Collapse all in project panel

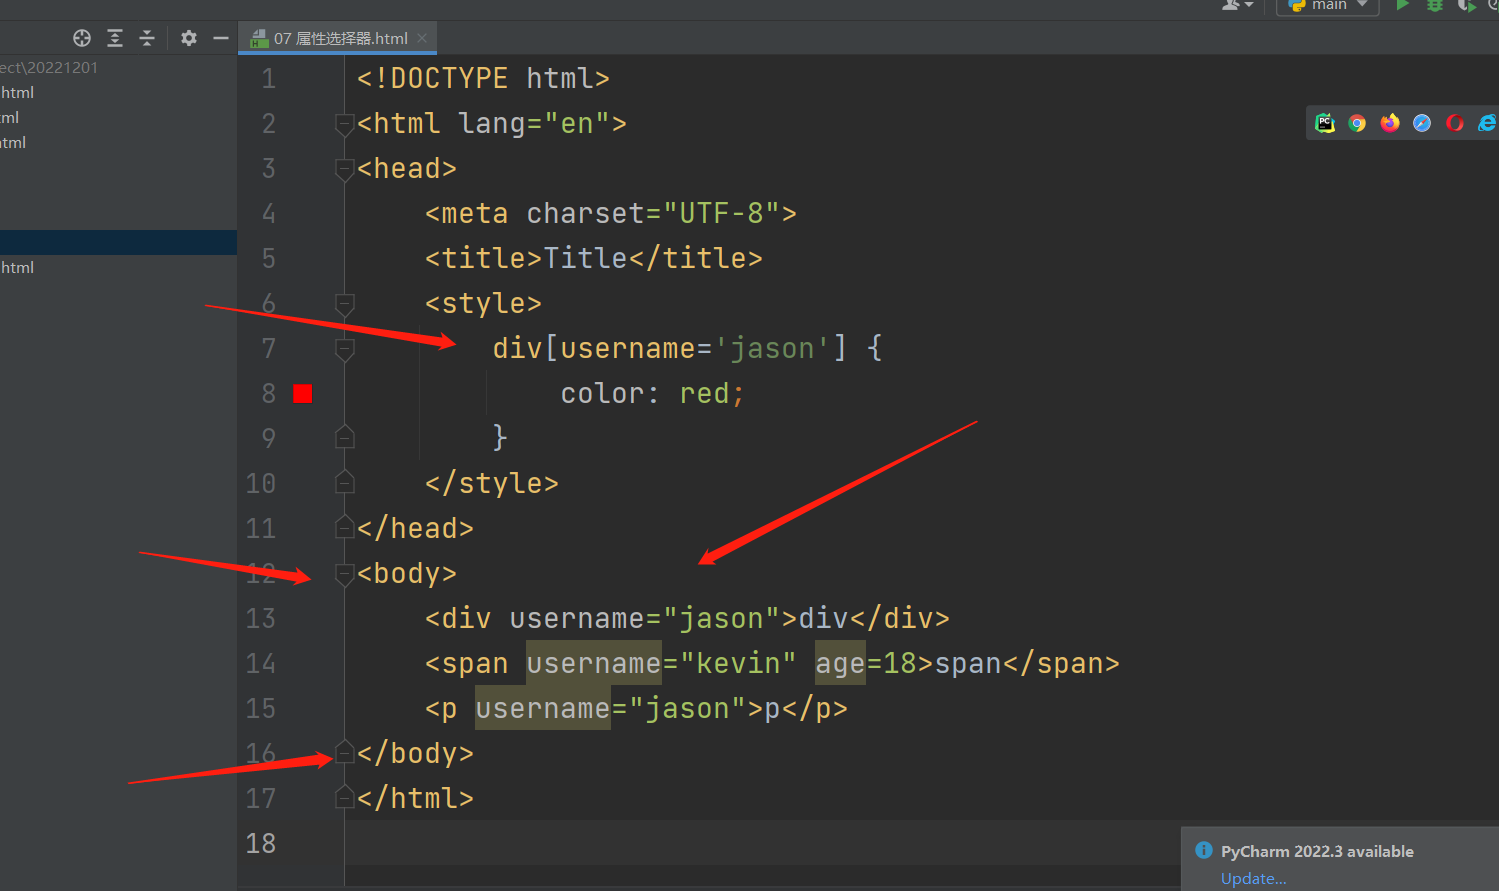coord(147,38)
